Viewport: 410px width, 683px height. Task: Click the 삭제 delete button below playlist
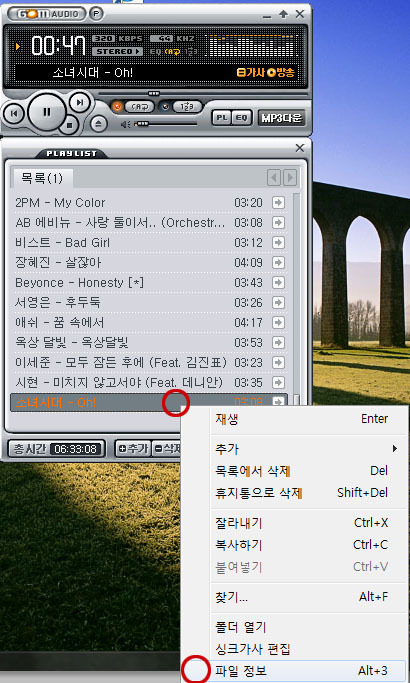point(166,448)
